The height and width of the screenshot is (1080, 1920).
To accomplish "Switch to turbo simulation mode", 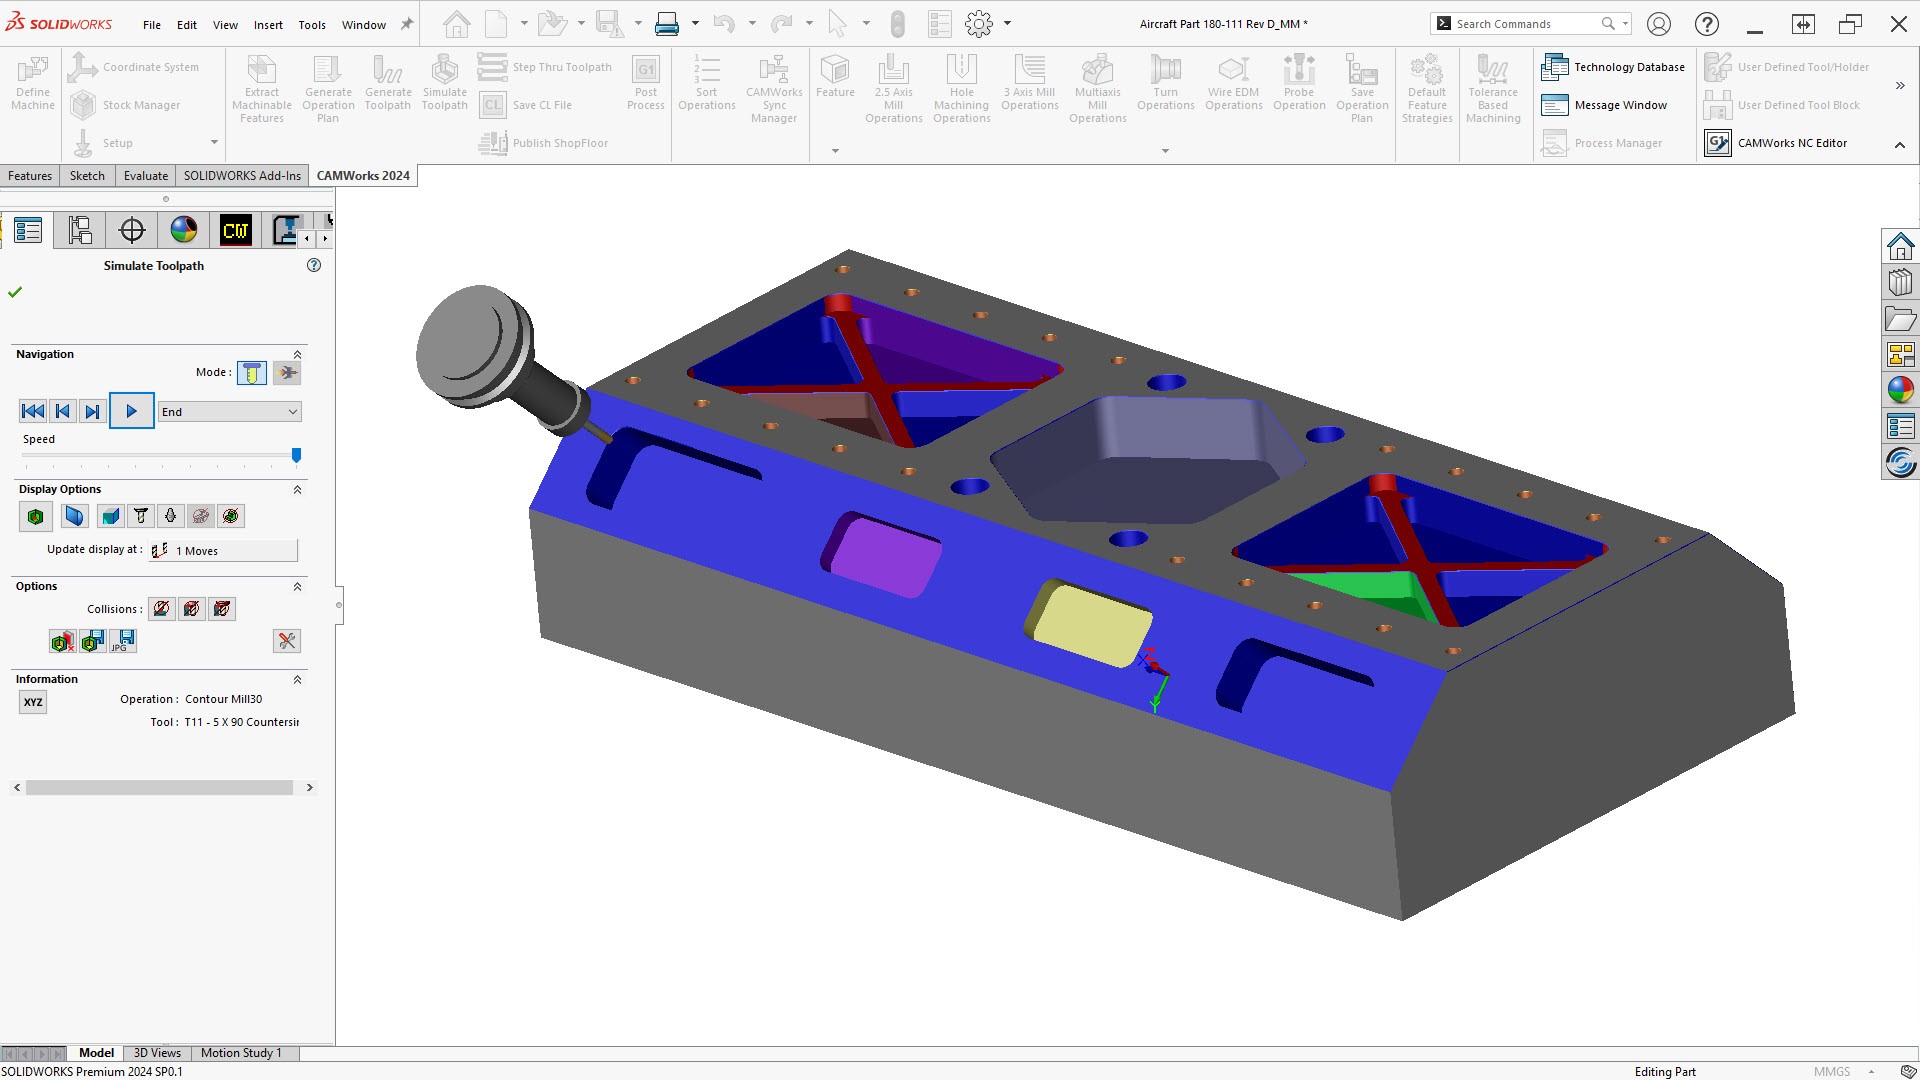I will point(287,373).
